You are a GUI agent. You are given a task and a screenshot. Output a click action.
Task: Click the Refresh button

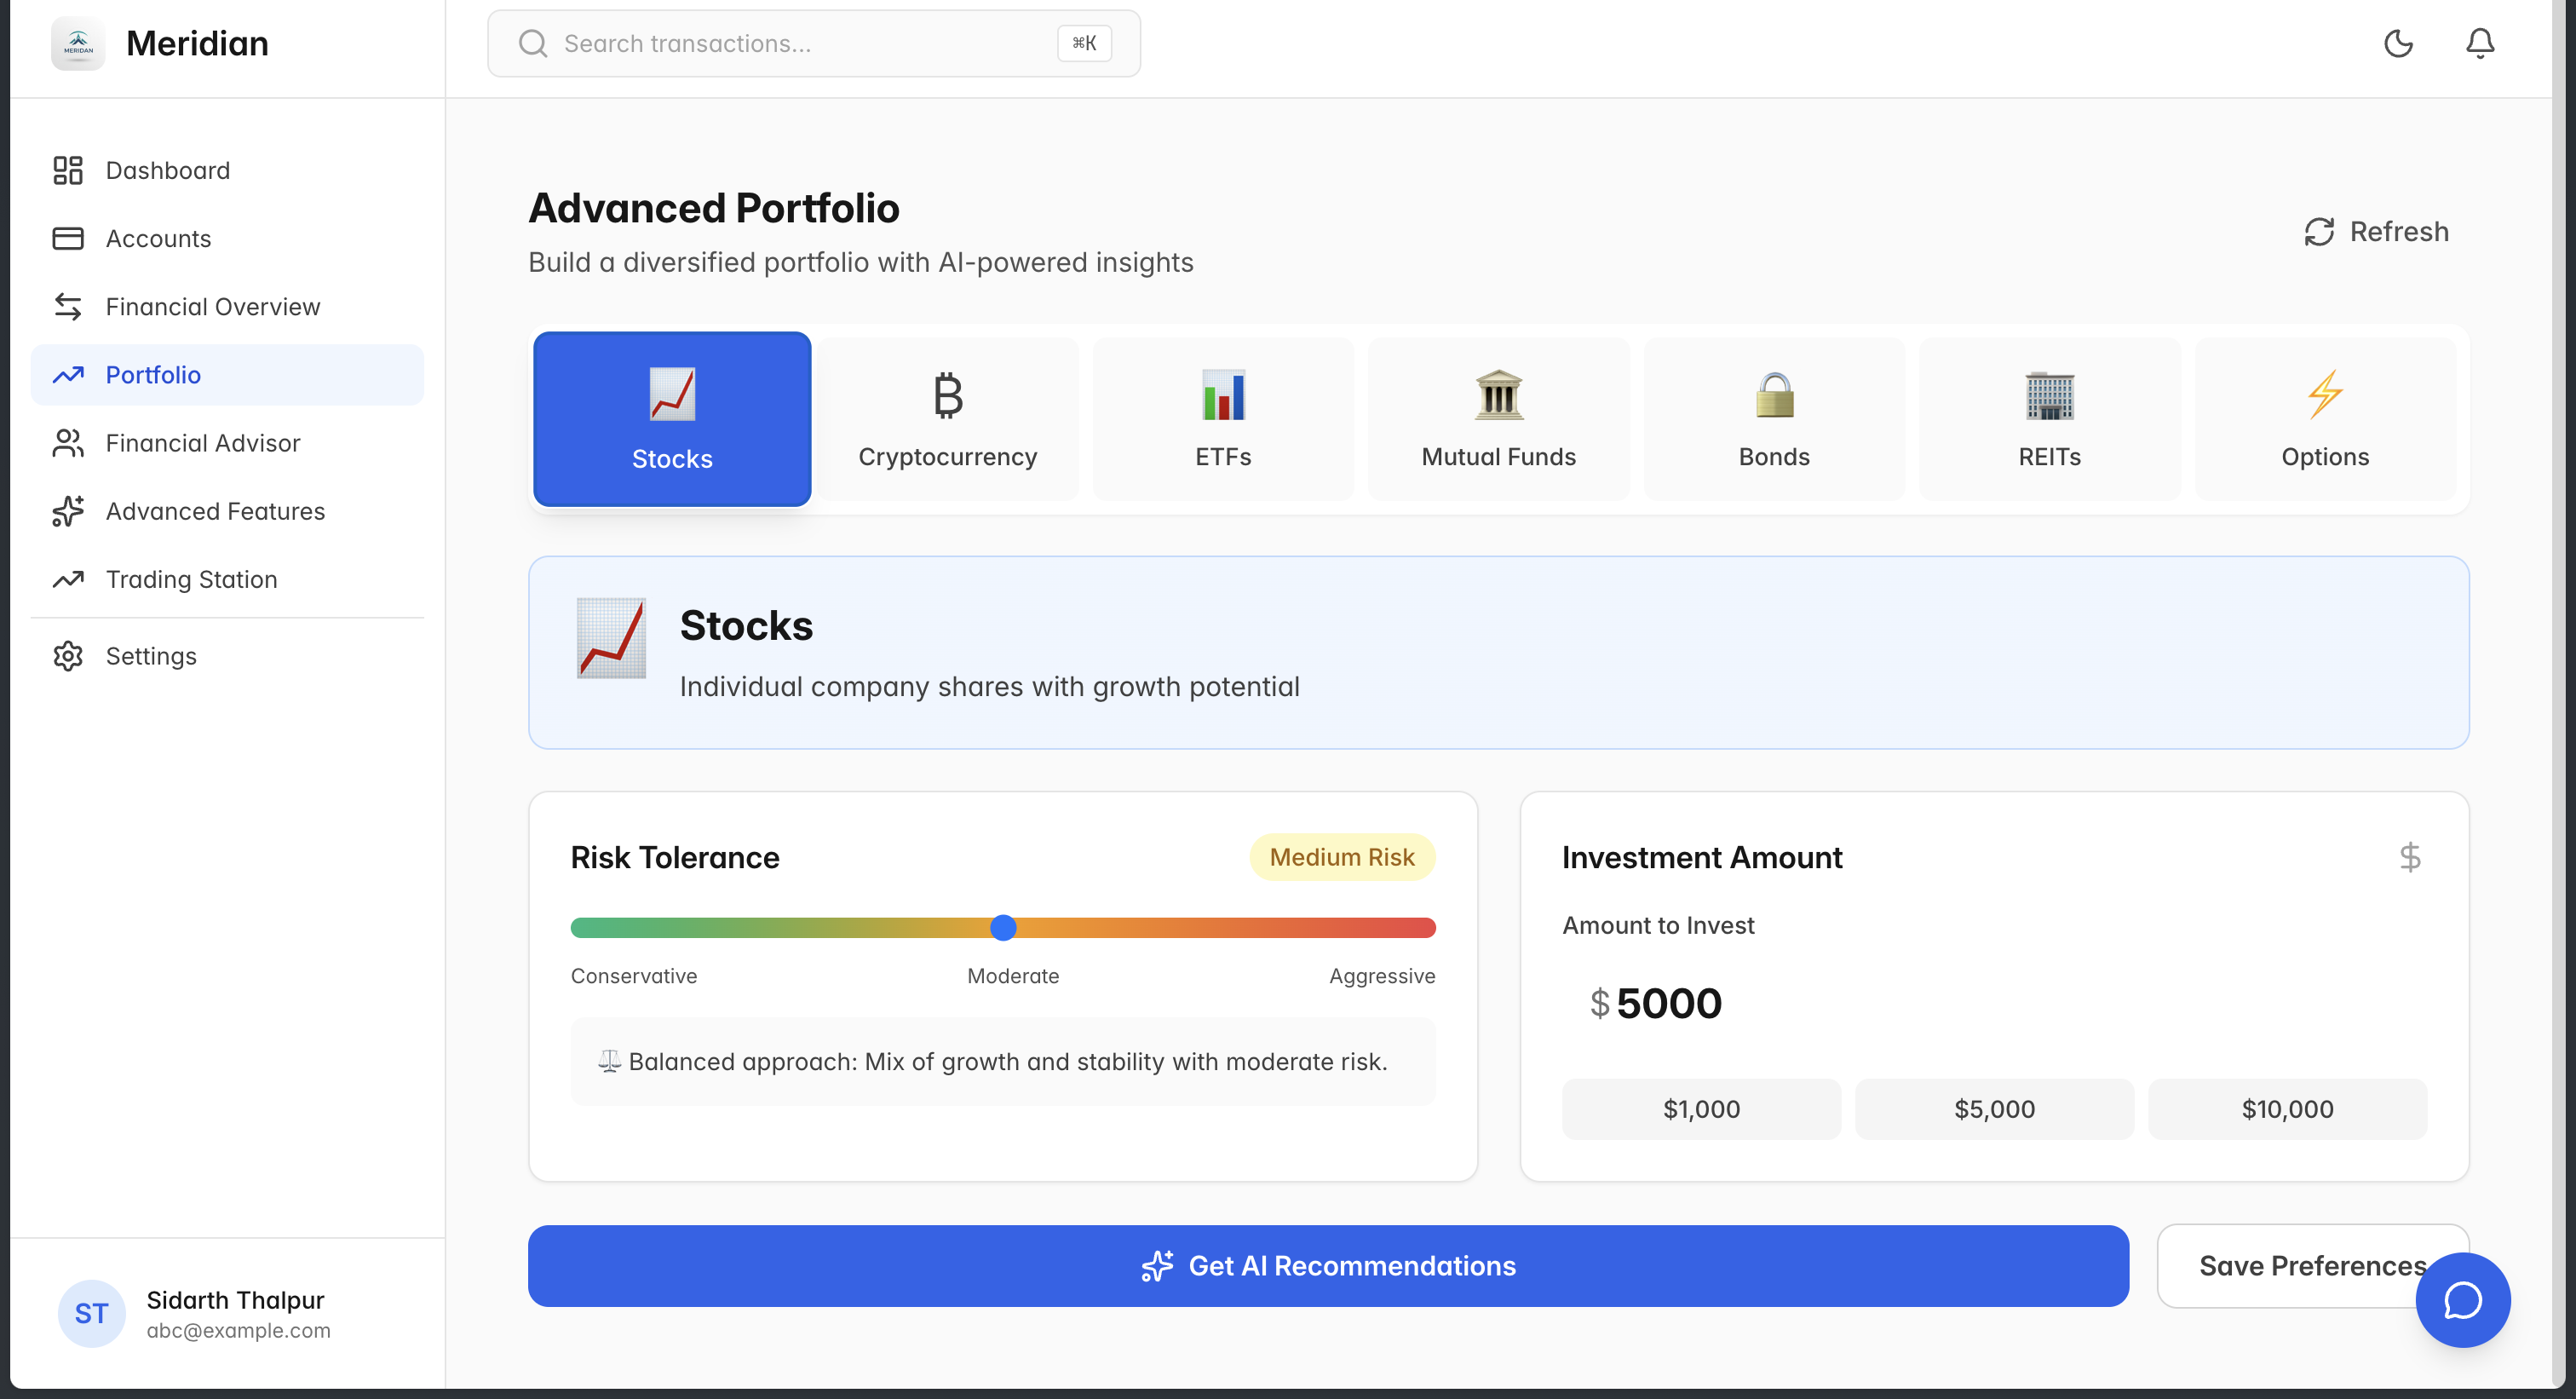(x=2376, y=231)
